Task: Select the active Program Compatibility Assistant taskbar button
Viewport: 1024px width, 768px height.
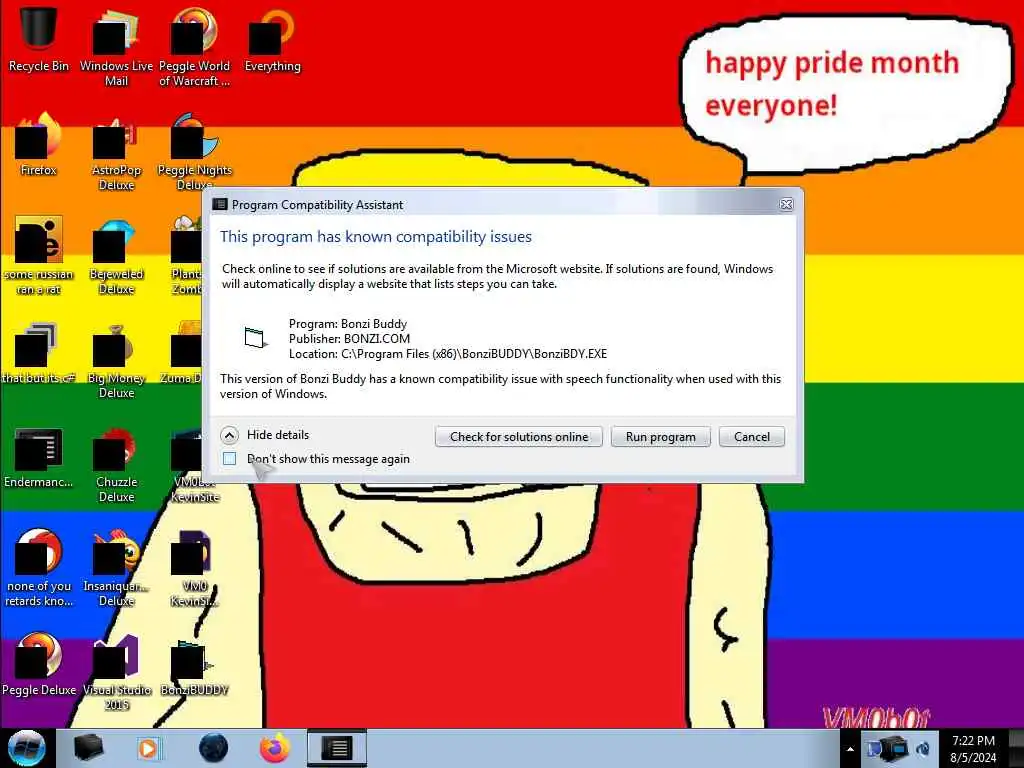Action: point(337,748)
